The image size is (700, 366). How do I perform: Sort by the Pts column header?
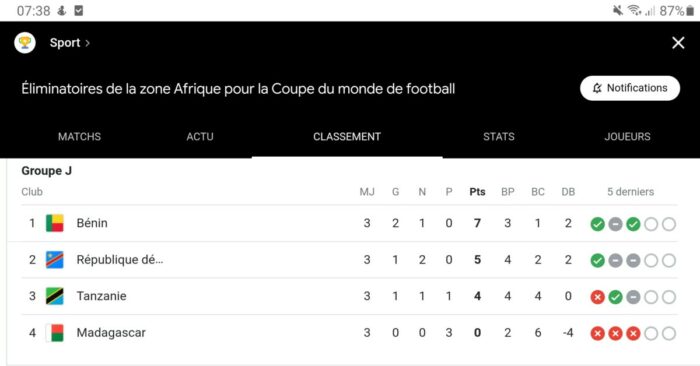coord(477,192)
